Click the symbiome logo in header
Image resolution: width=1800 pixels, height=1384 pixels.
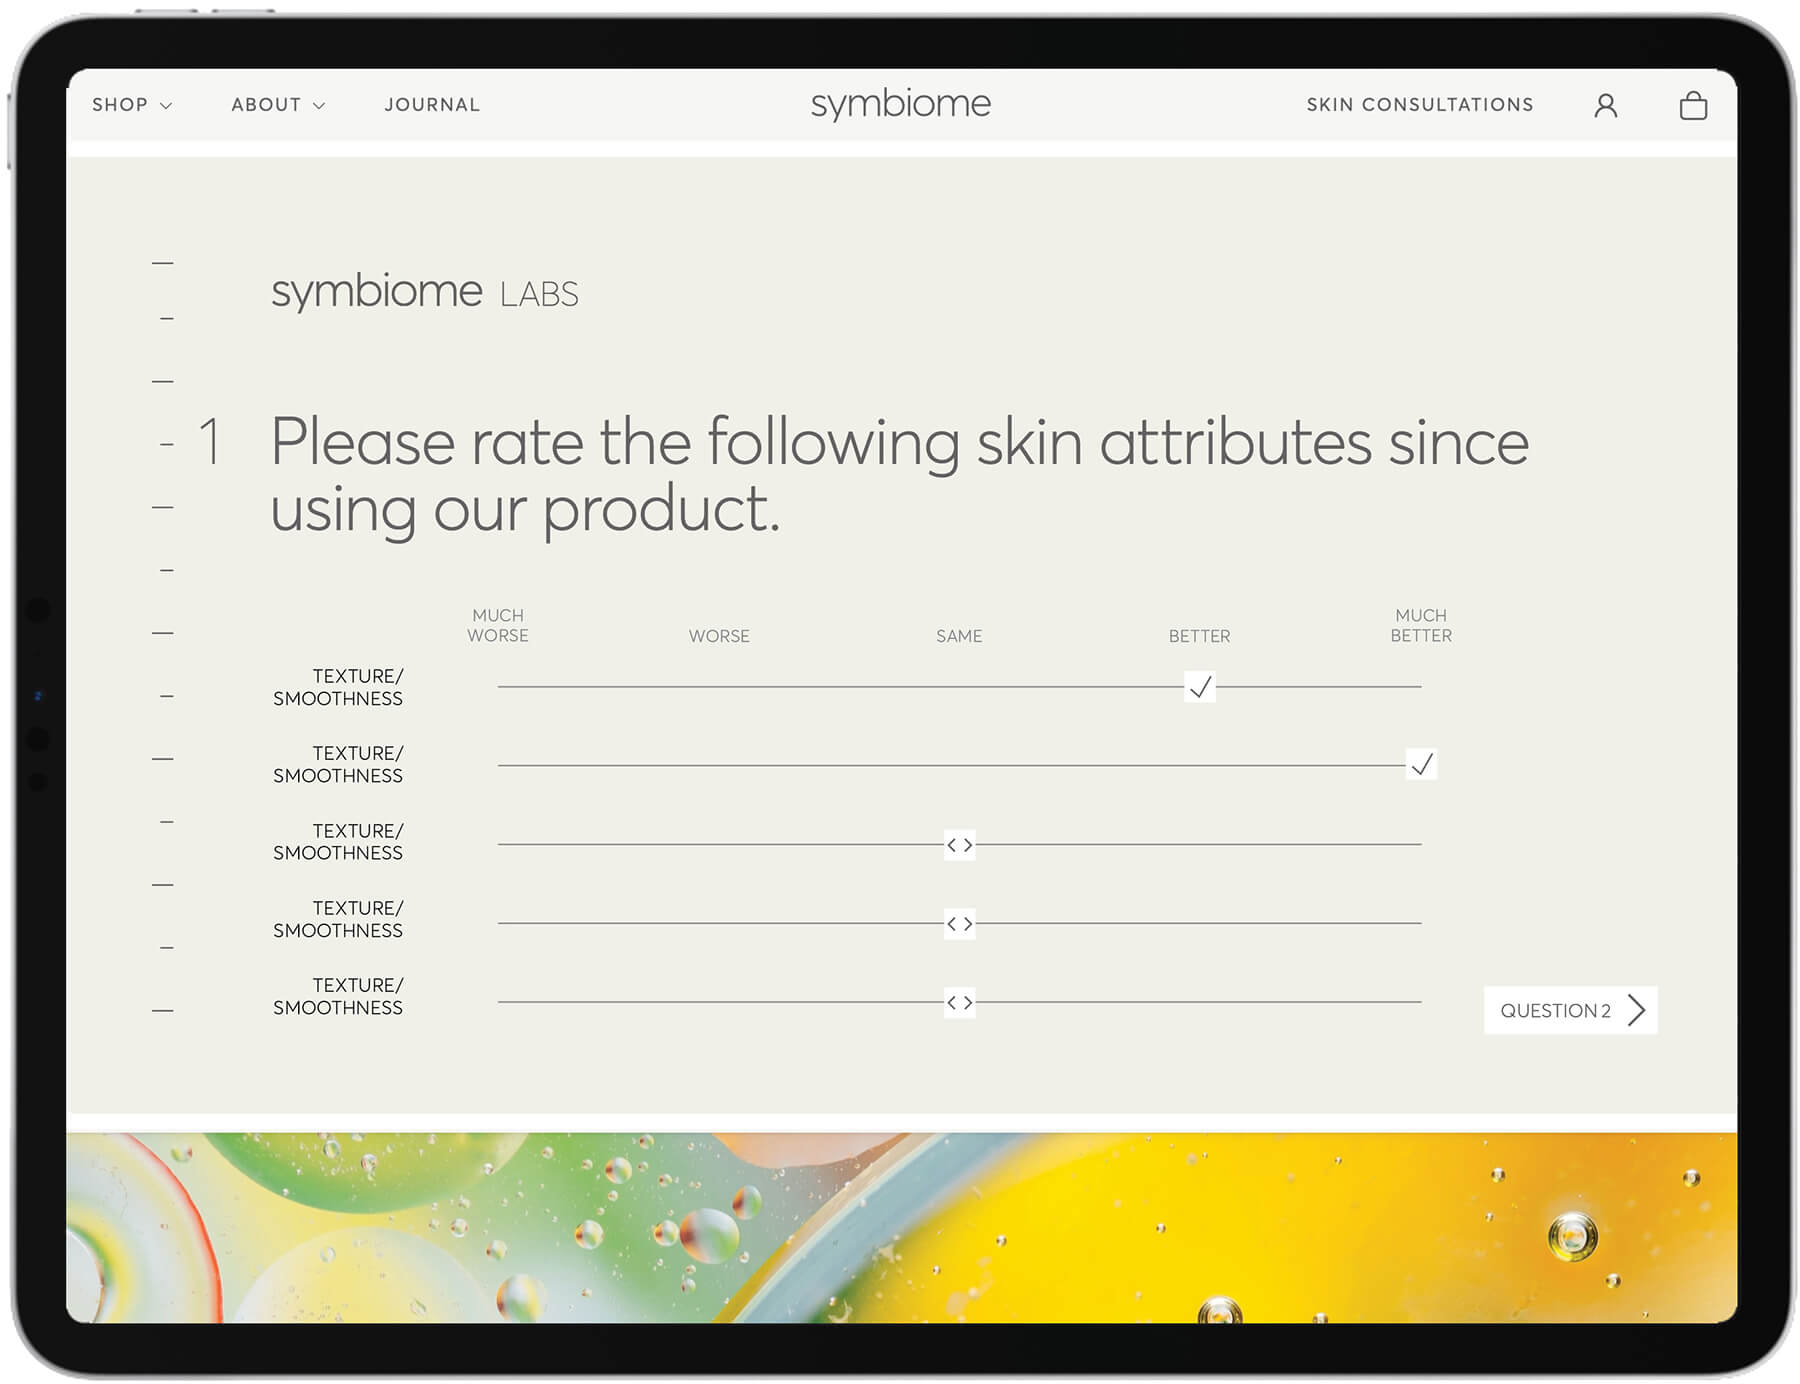coord(900,104)
